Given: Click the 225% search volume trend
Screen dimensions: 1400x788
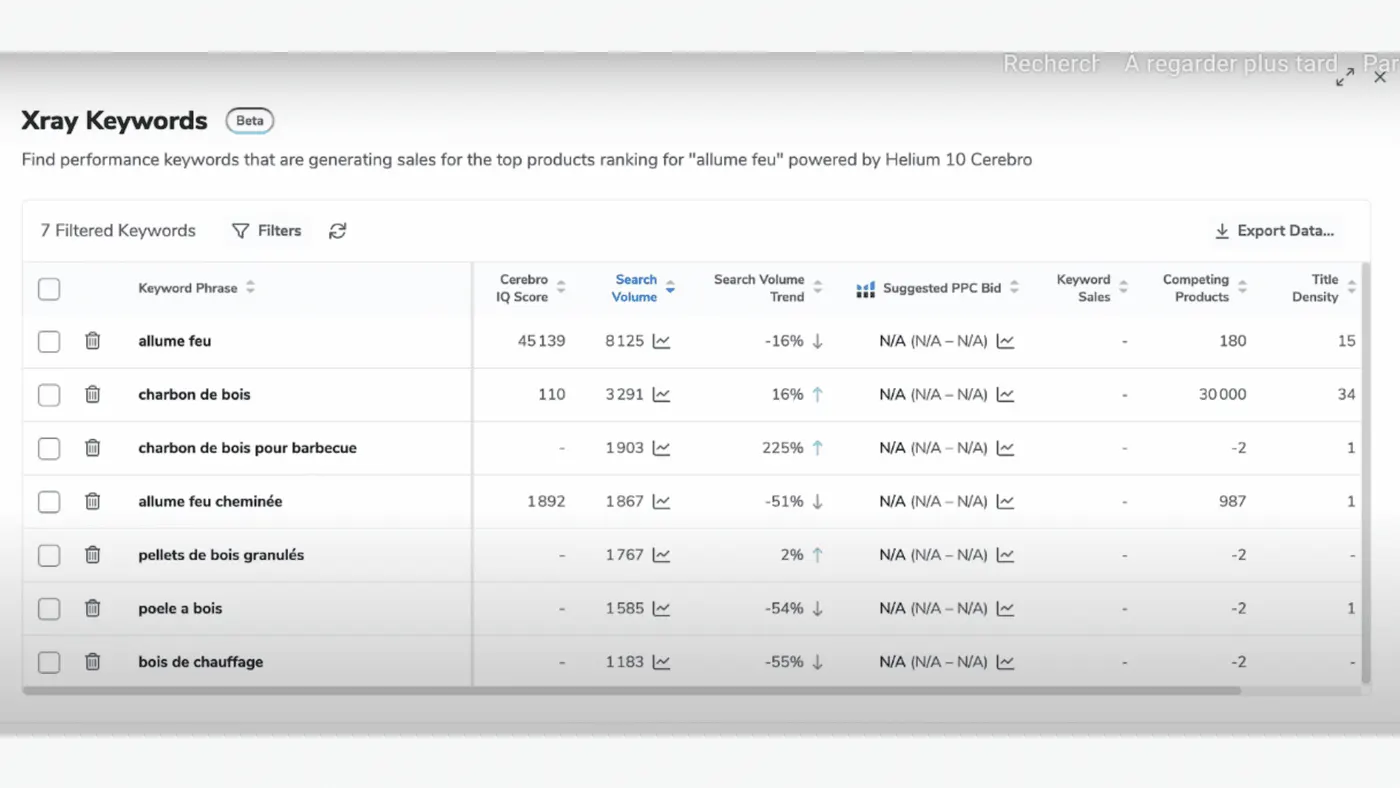Looking at the screenshot, I should [782, 448].
